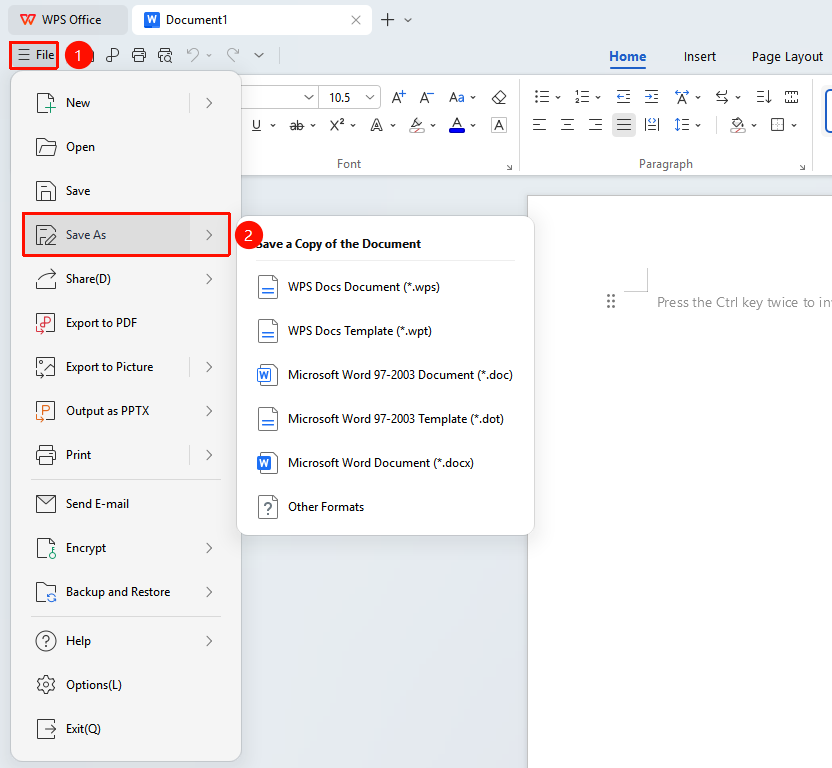Viewport: 832px width, 768px height.
Task: Click the Clear Formatting eraser icon
Action: tap(499, 98)
